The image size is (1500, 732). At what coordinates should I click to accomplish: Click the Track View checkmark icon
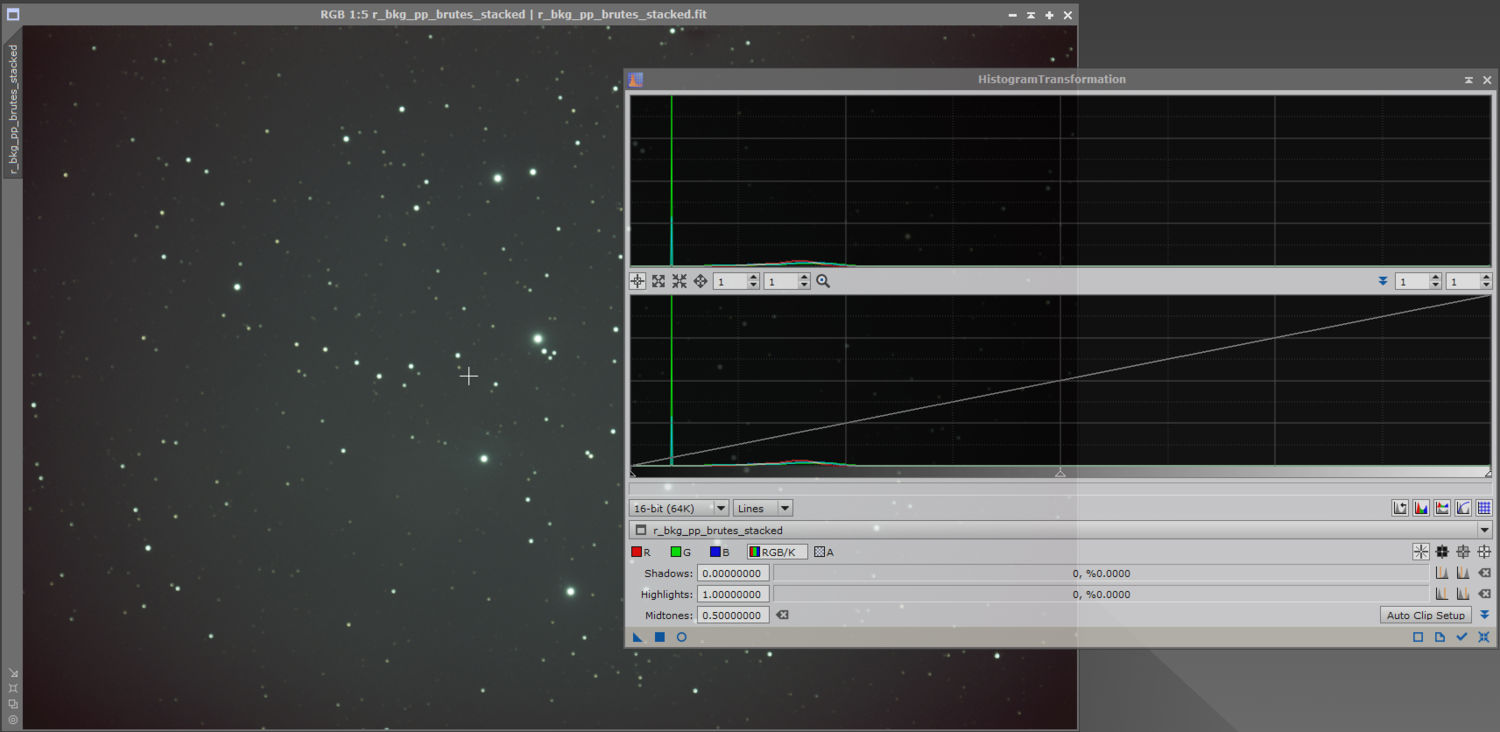[1462, 637]
